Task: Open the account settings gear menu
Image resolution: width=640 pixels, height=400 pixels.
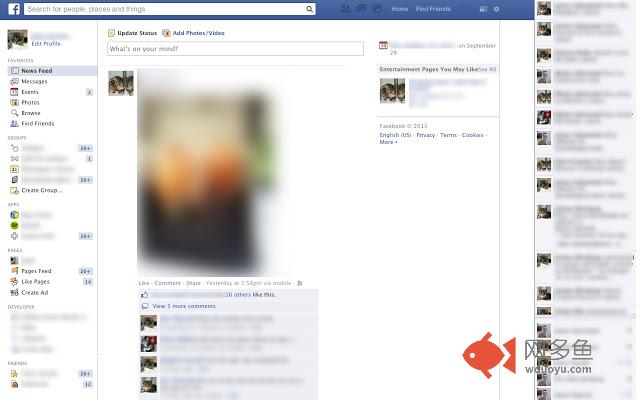Action: 497,9
